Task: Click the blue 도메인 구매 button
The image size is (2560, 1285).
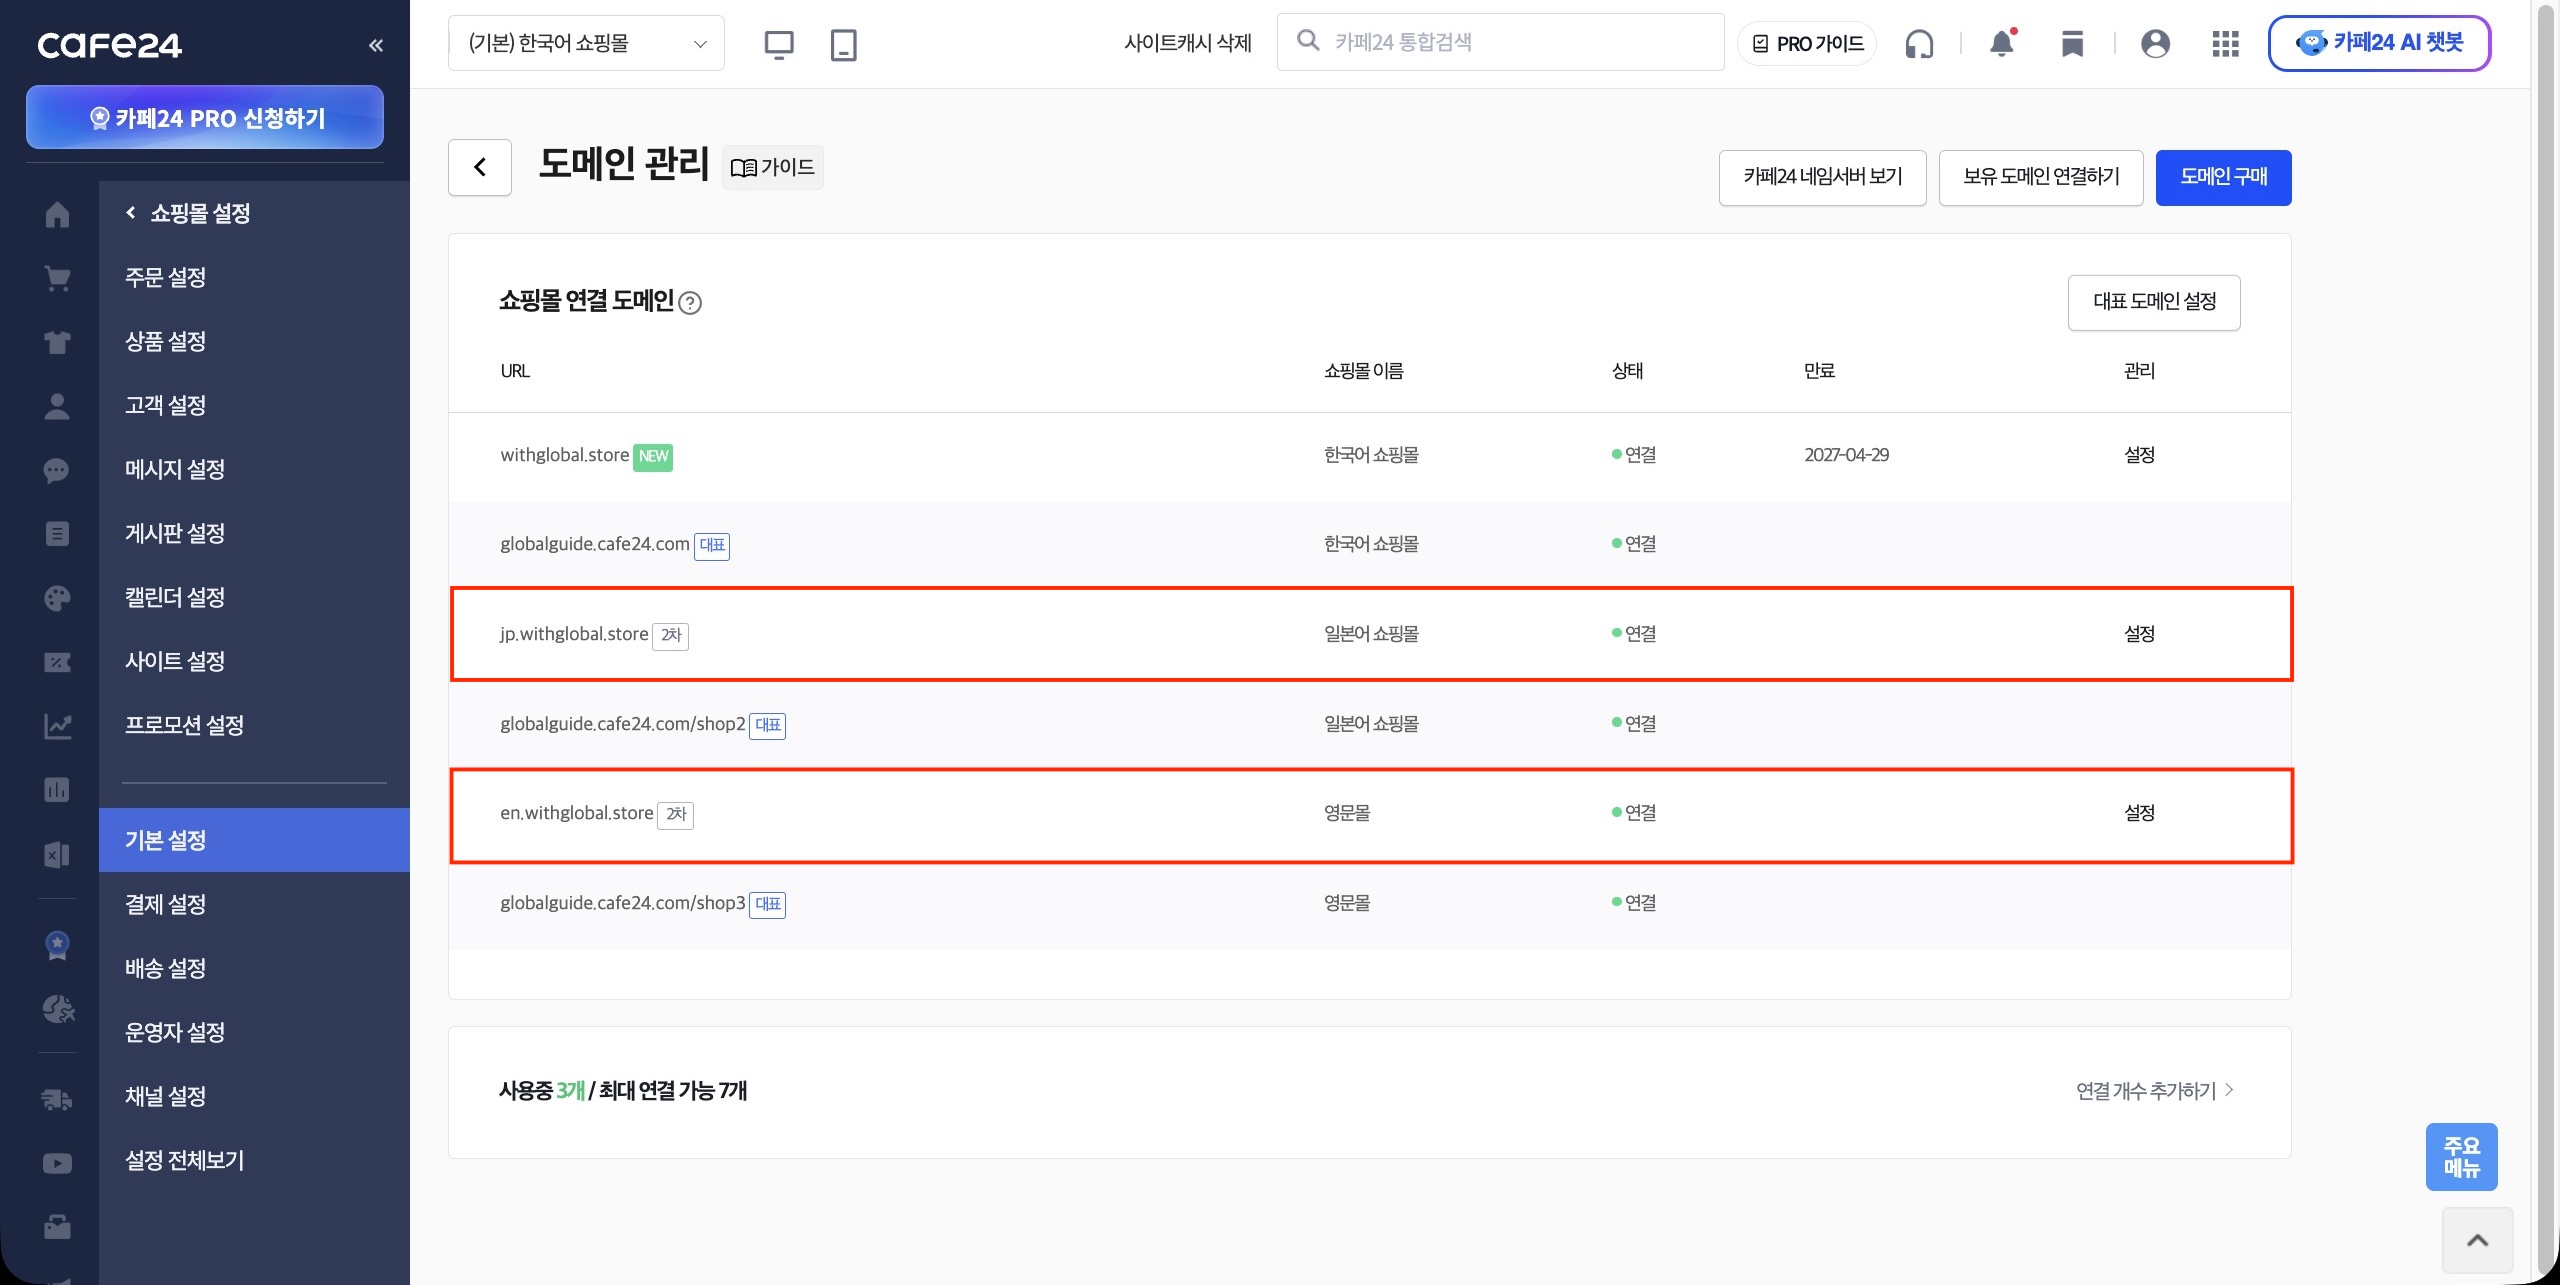Action: pos(2223,177)
